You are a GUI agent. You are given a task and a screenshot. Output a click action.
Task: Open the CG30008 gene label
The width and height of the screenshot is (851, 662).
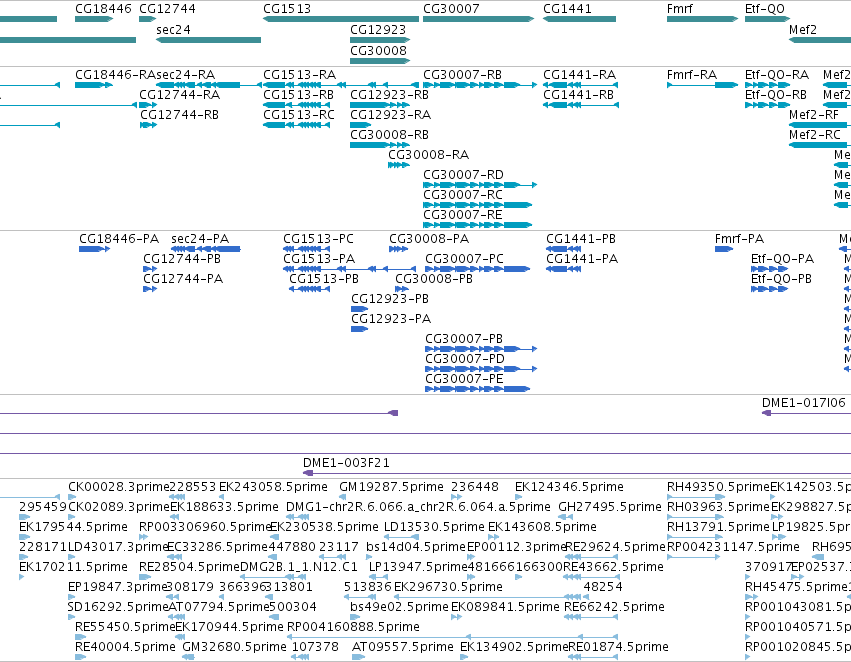(x=378, y=50)
